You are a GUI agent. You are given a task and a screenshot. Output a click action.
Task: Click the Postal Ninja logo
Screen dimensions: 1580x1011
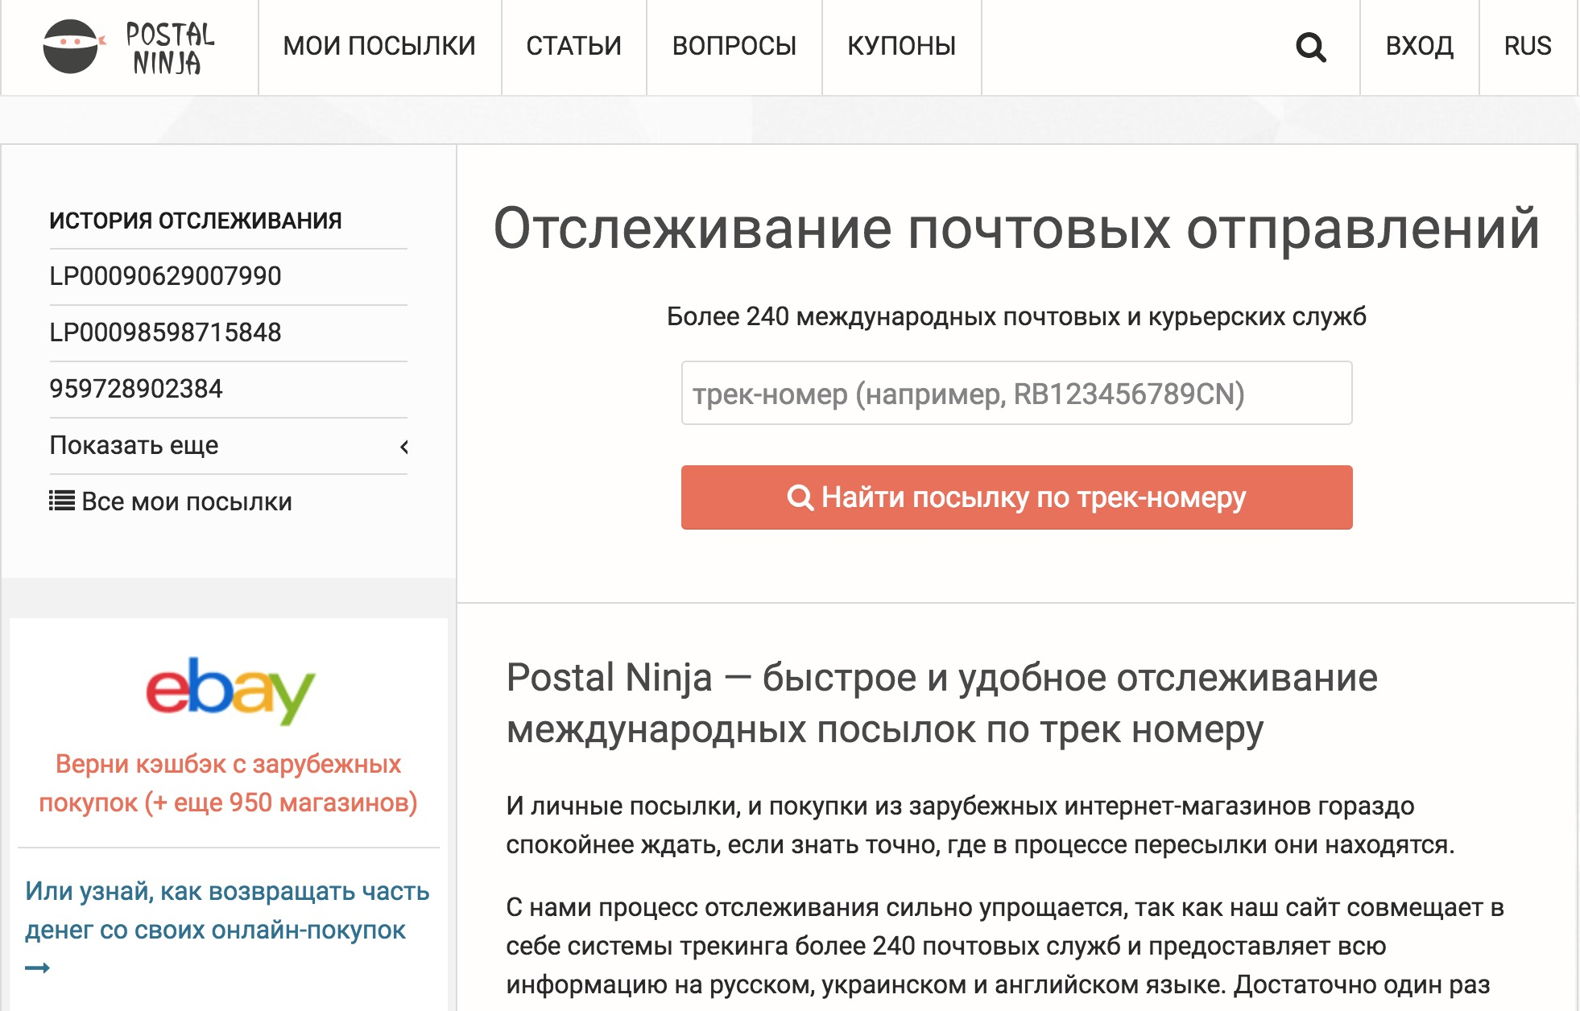click(129, 47)
